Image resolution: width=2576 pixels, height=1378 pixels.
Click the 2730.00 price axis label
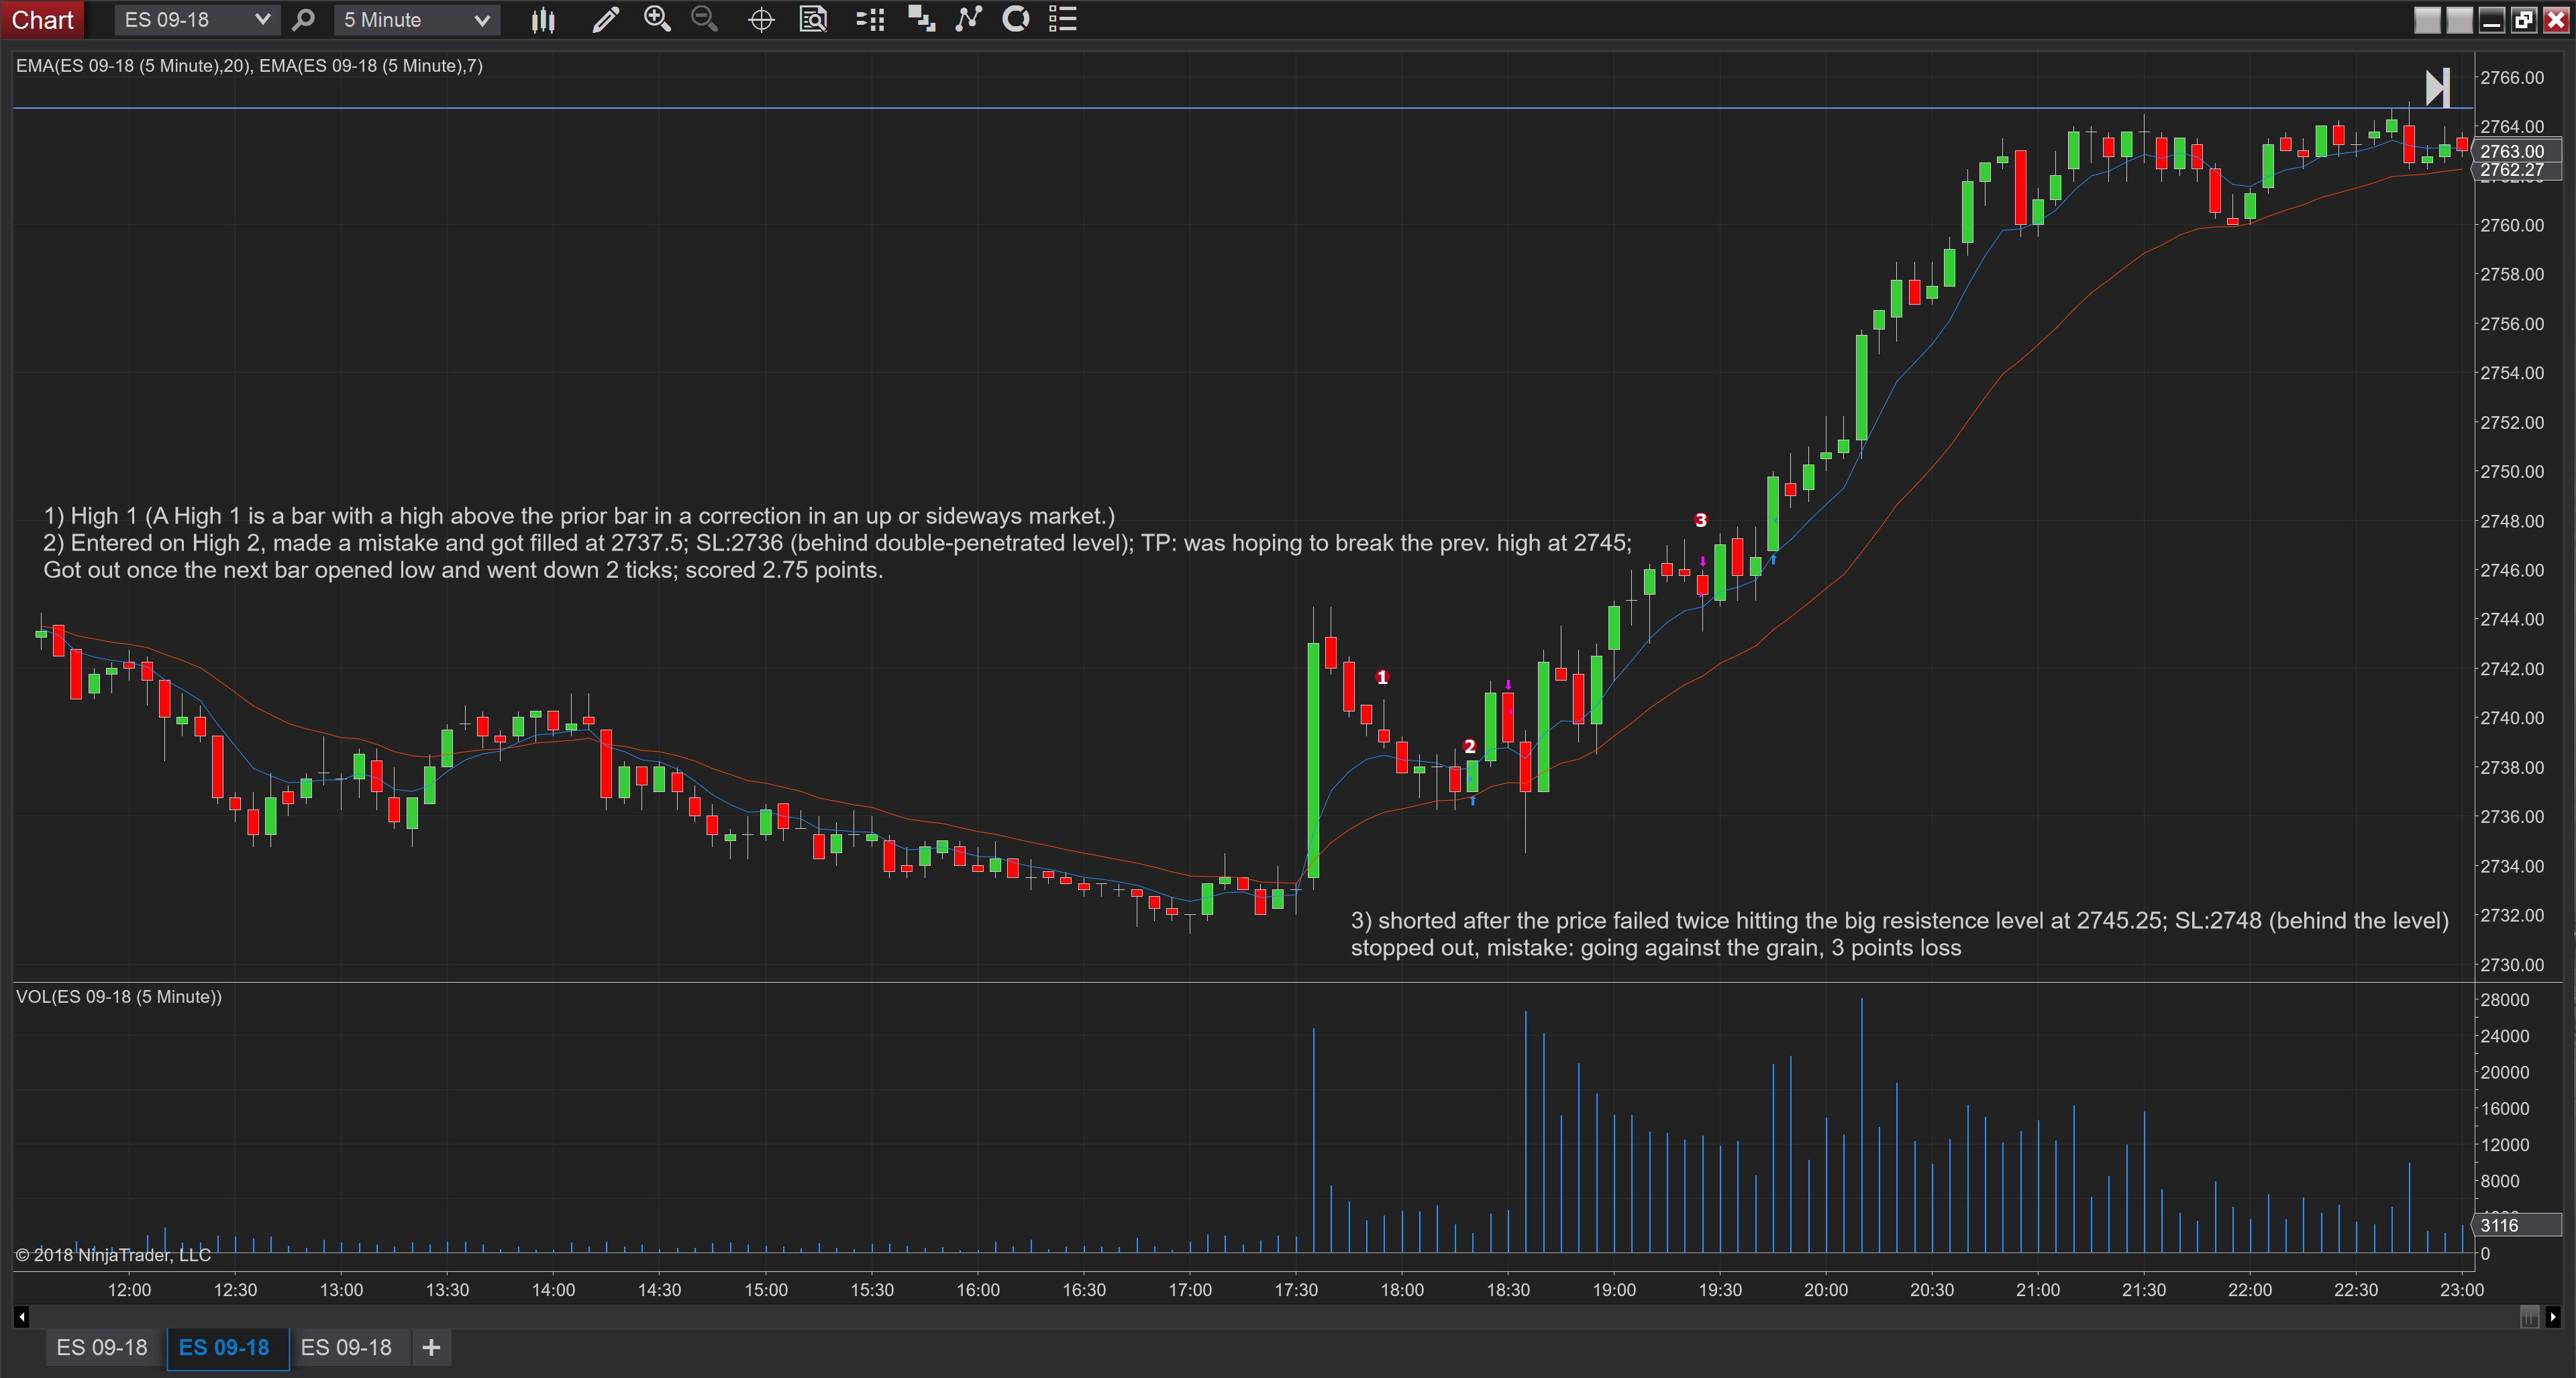click(2512, 965)
